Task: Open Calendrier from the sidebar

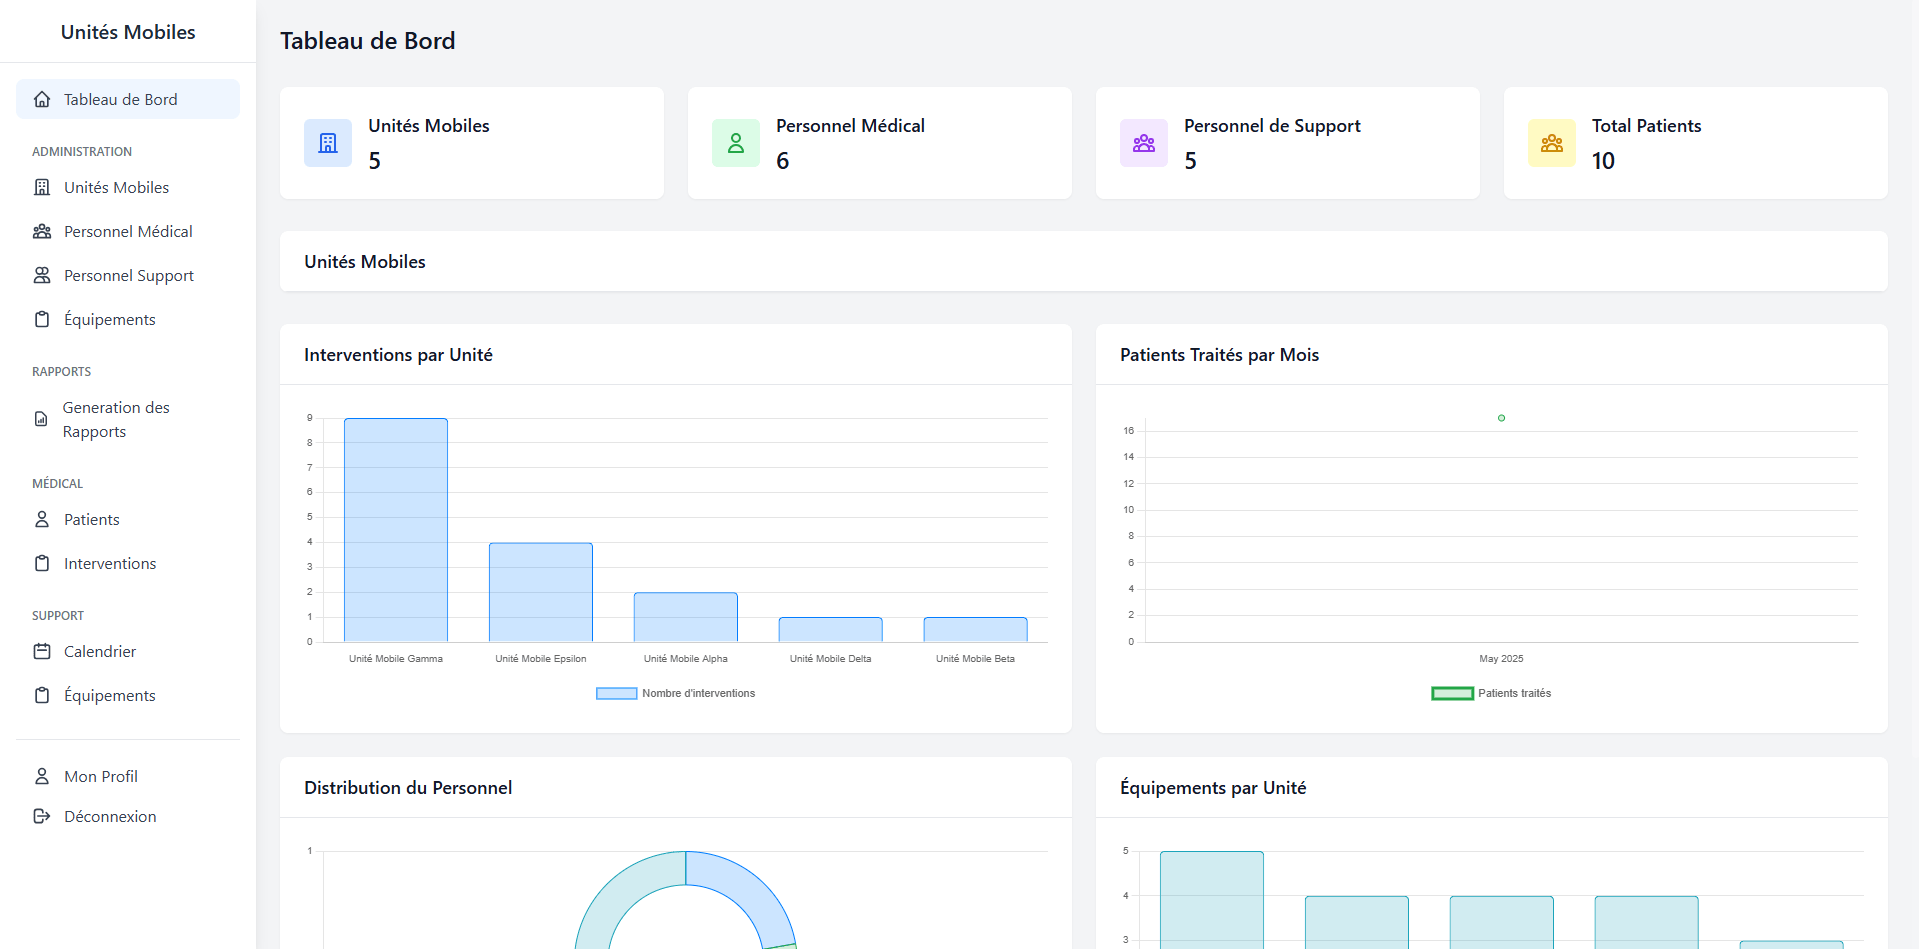Action: 128,651
